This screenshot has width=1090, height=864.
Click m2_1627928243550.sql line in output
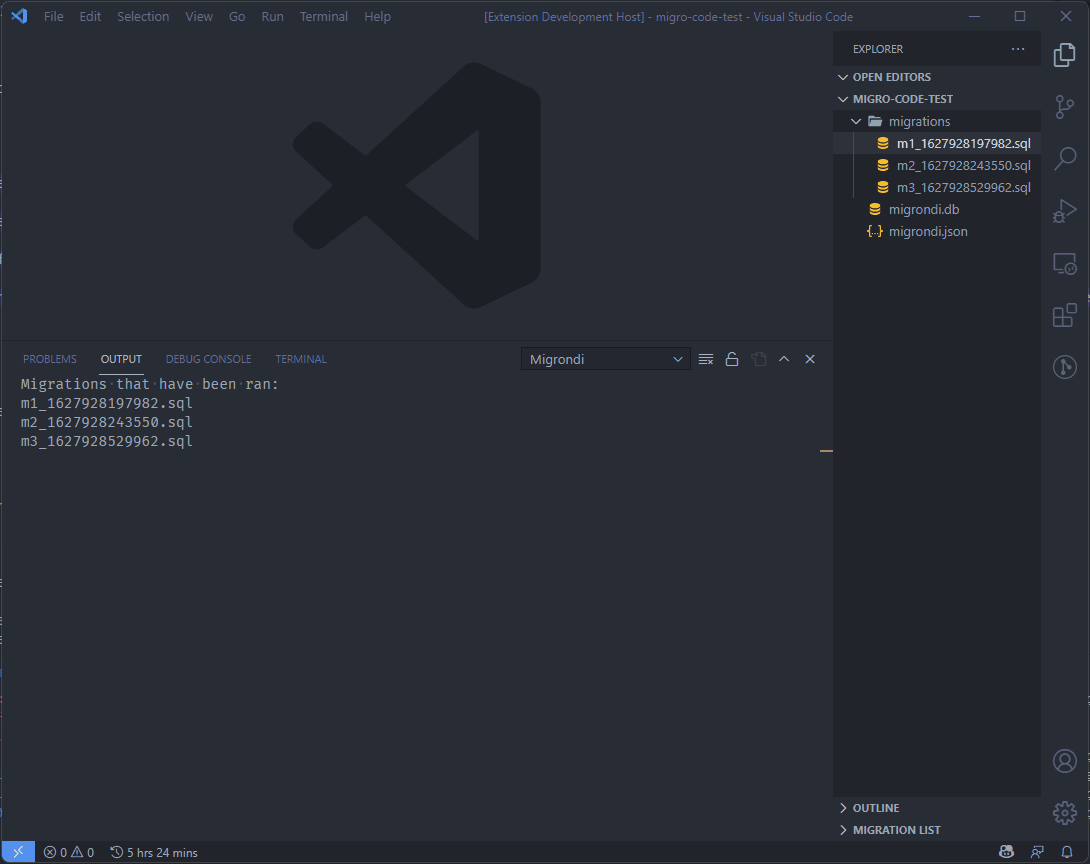tap(106, 422)
